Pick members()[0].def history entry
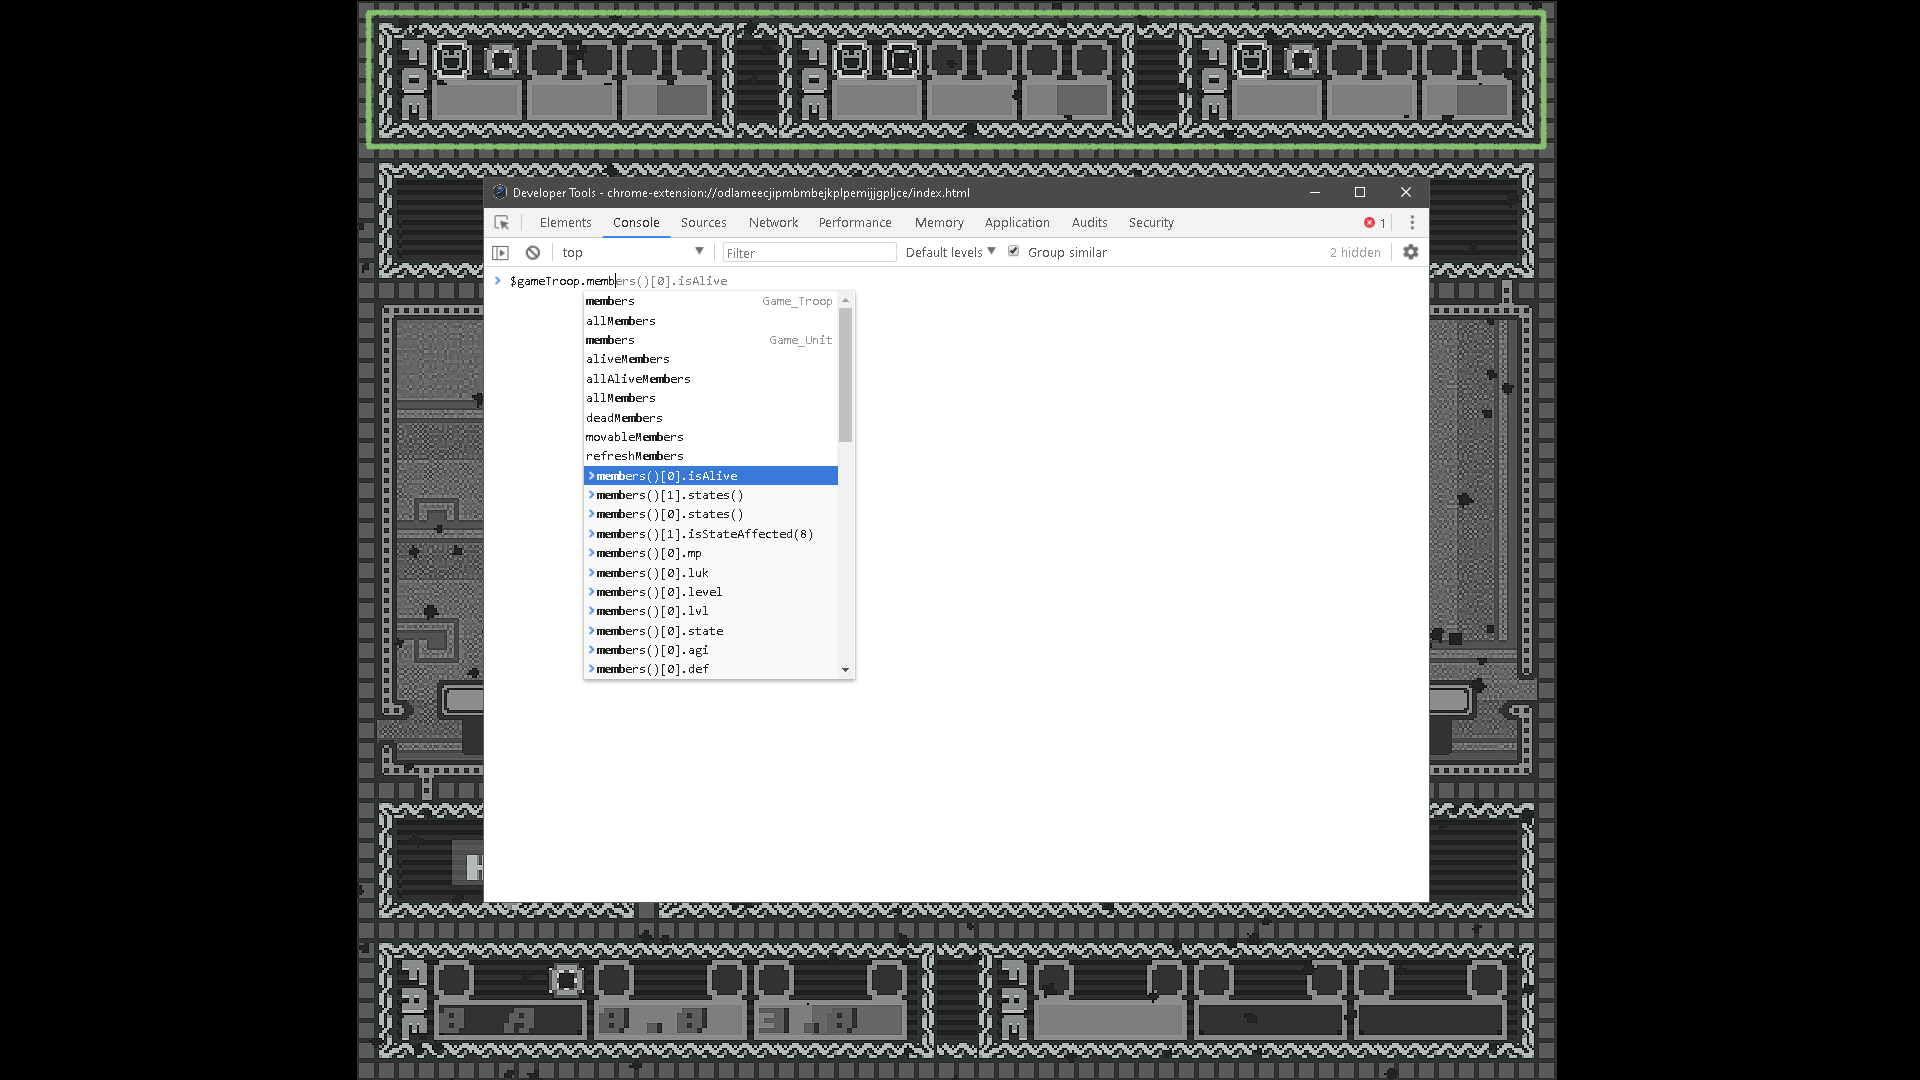The height and width of the screenshot is (1080, 1920). 710,669
